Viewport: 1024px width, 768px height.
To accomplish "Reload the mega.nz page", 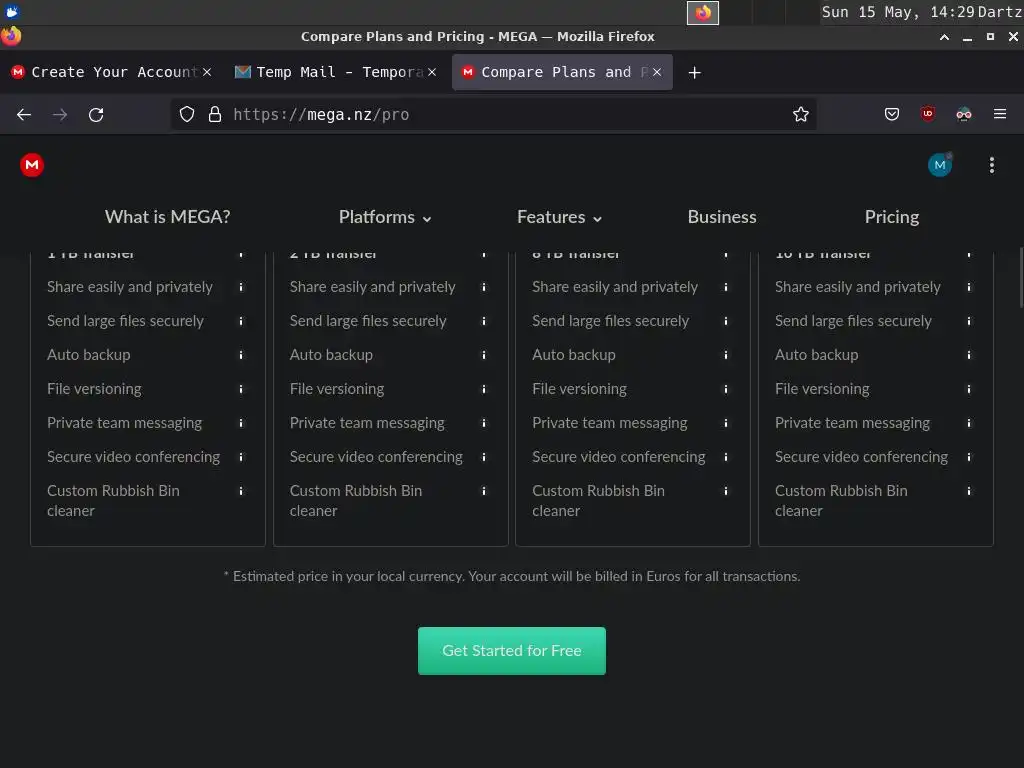I will click(96, 115).
